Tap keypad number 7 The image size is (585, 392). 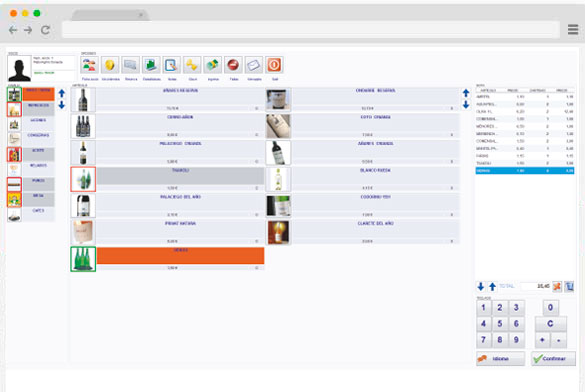483,340
